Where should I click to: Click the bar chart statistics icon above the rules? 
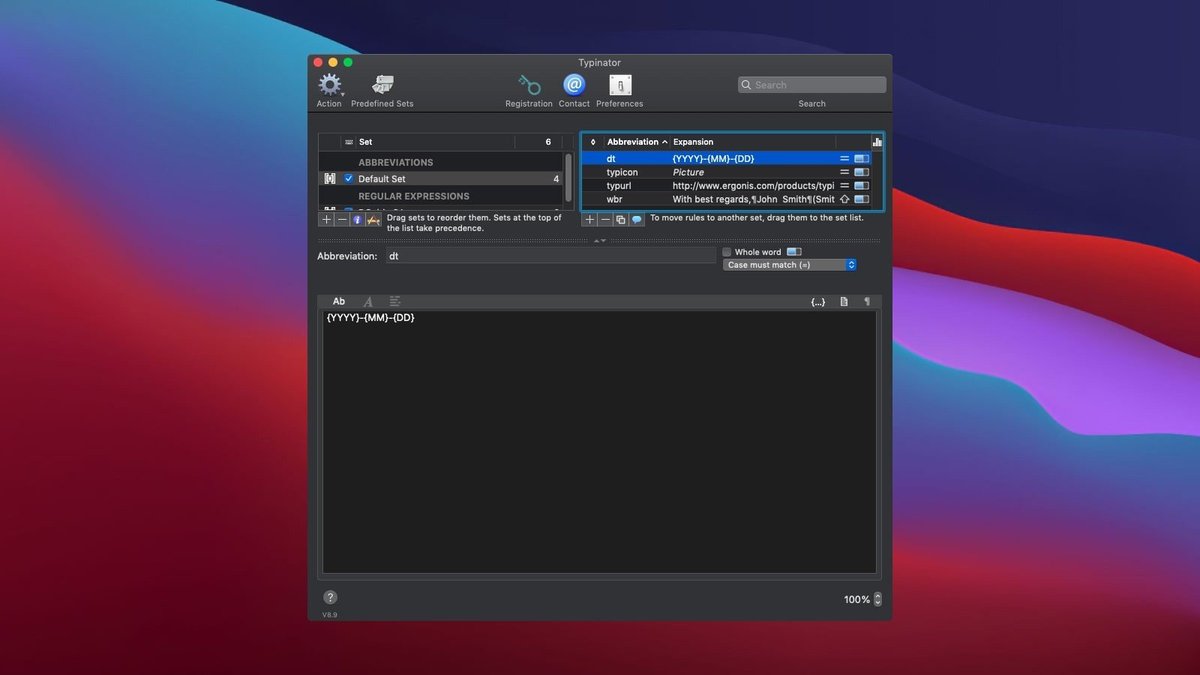tap(877, 141)
